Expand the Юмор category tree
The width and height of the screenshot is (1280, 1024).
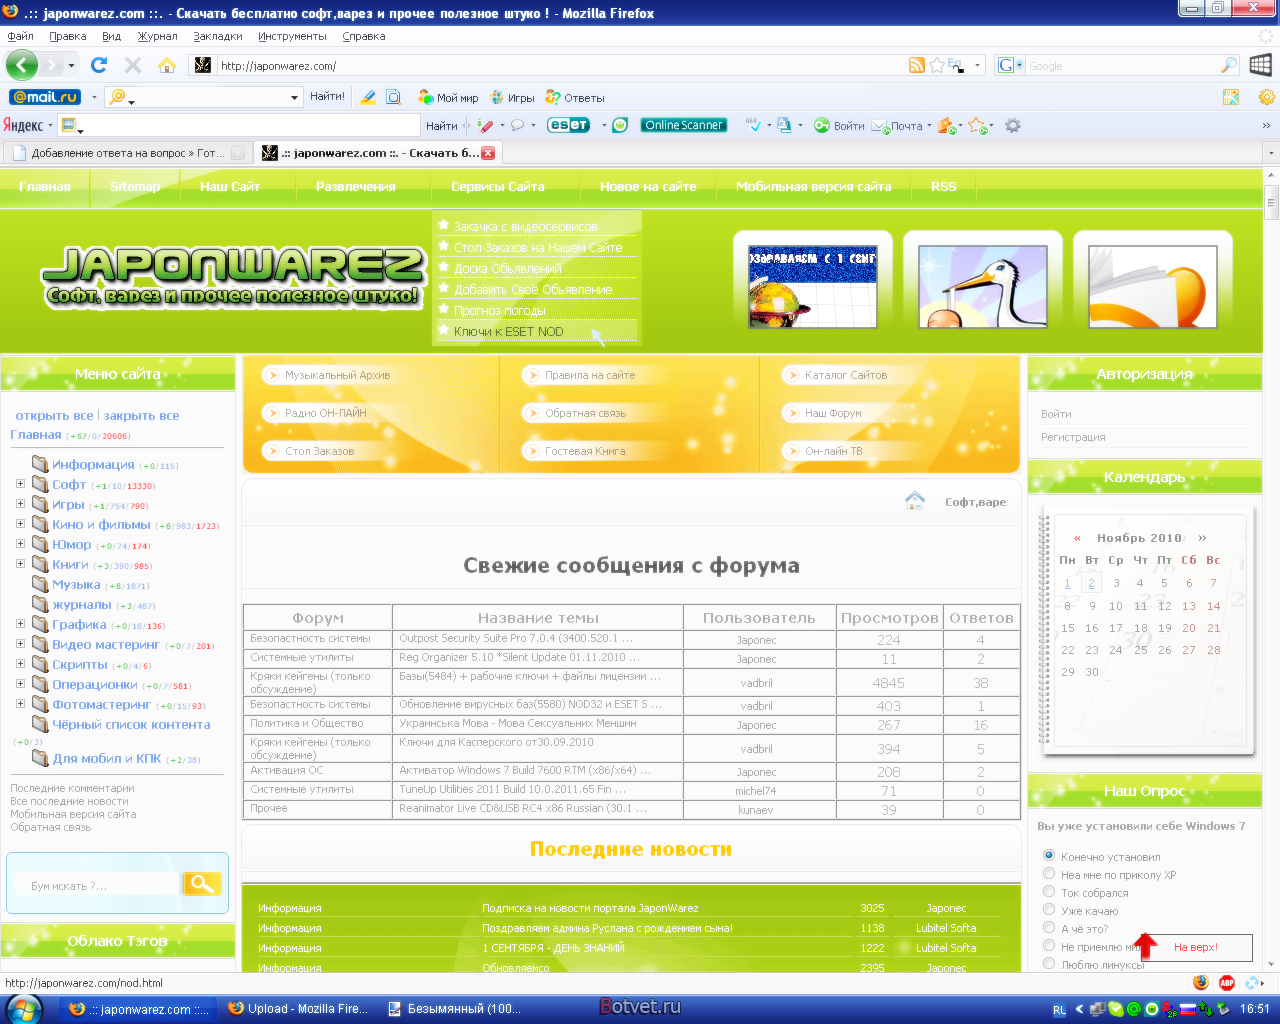tap(20, 544)
